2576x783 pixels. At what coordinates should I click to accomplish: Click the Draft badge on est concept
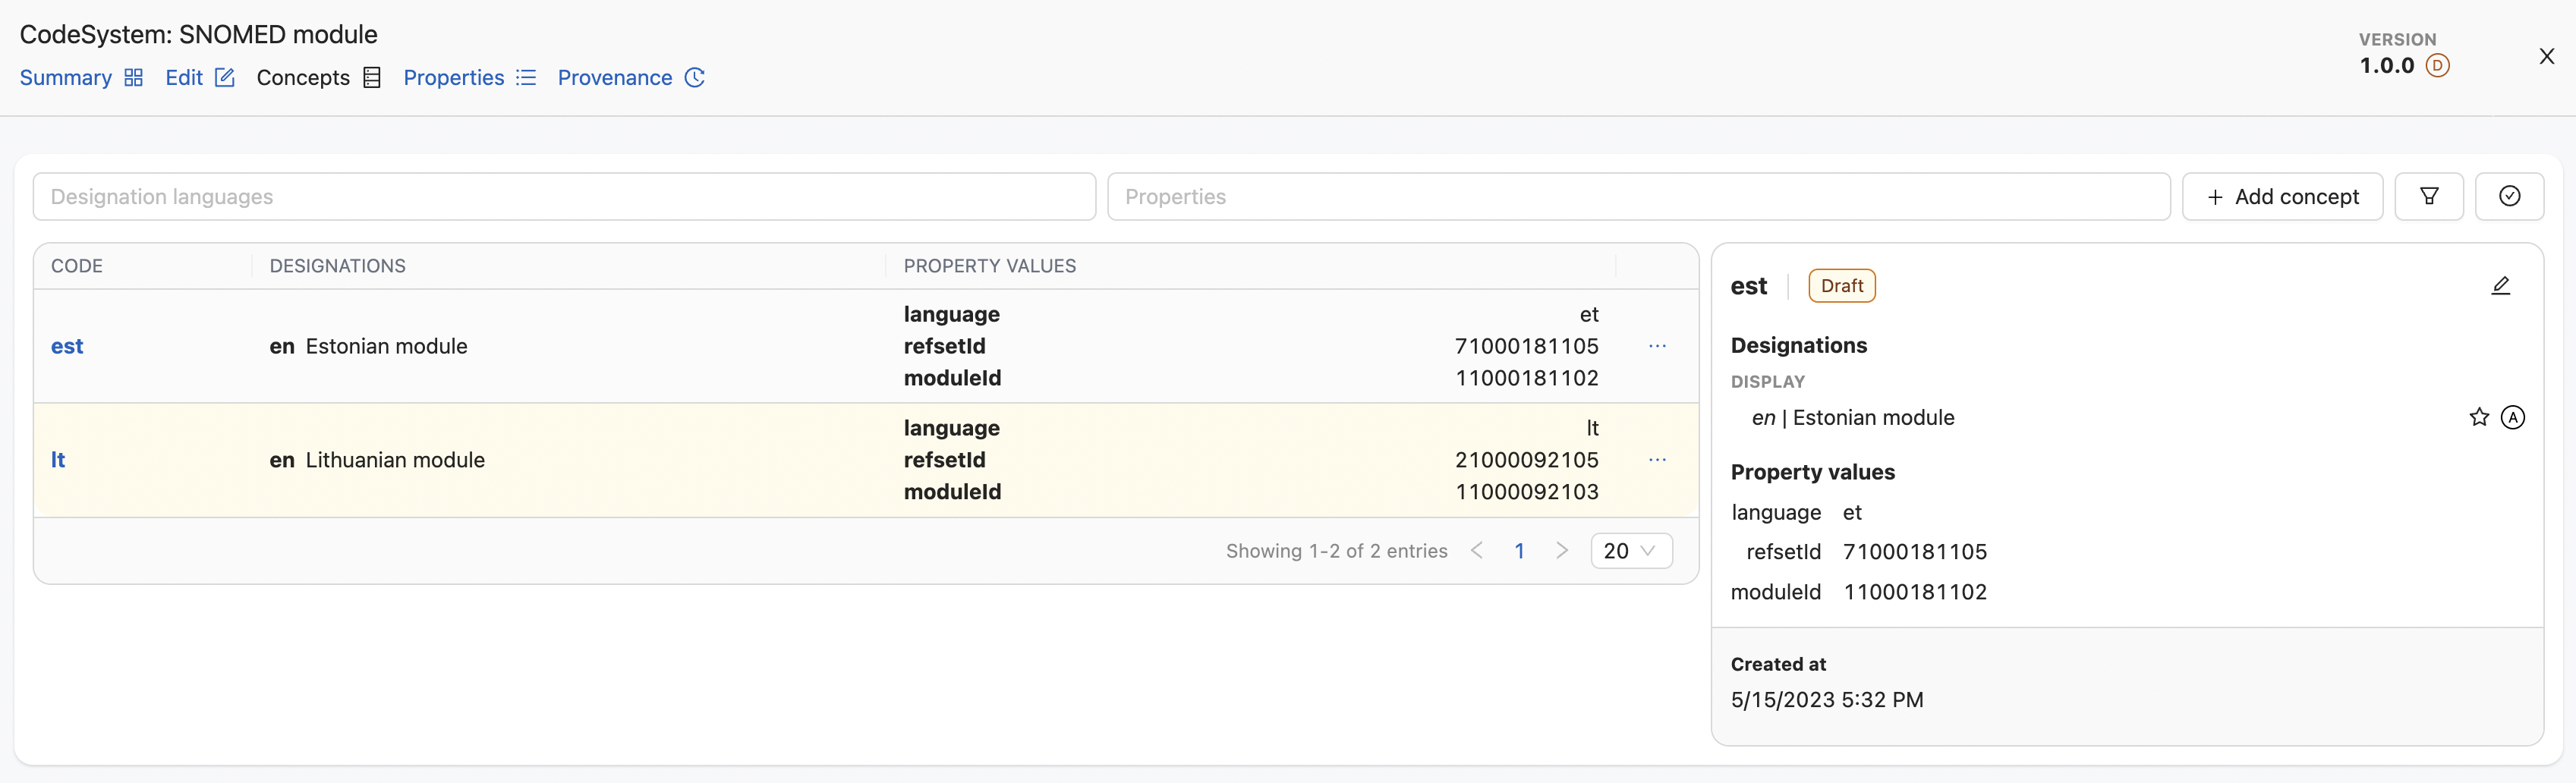coord(1842,286)
